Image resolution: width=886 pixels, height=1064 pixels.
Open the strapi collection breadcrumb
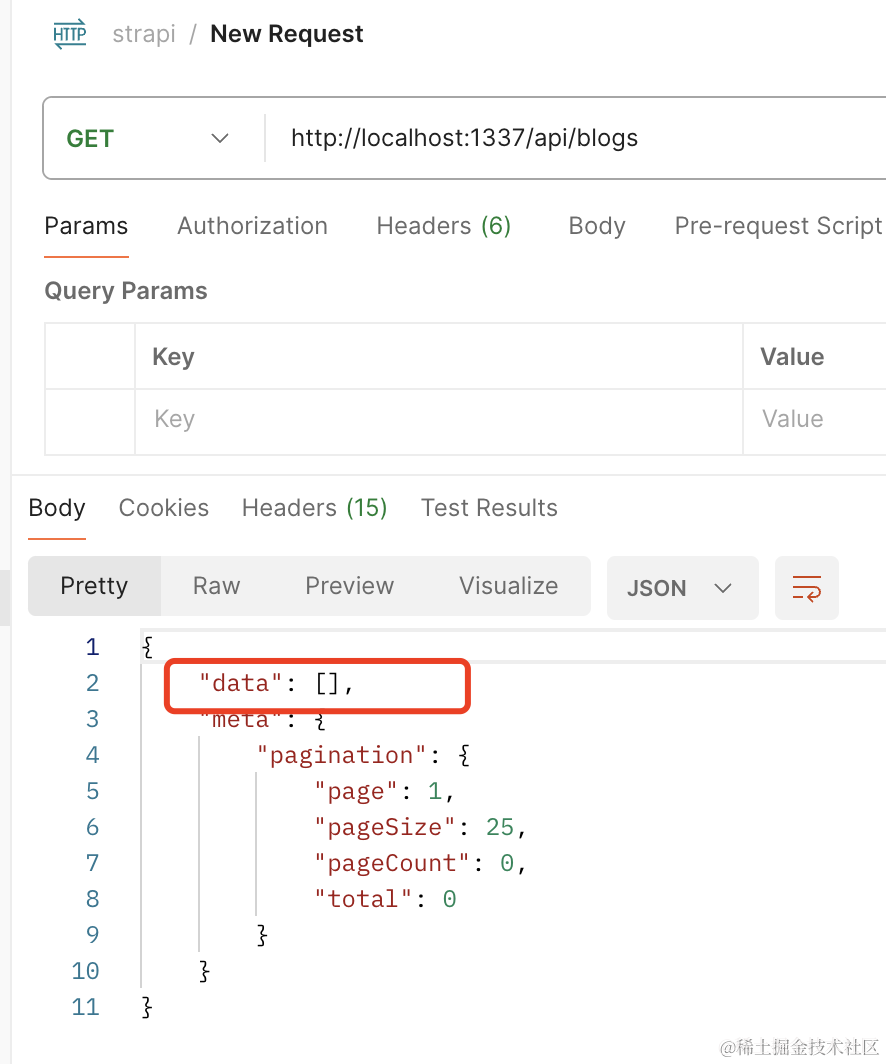144,34
